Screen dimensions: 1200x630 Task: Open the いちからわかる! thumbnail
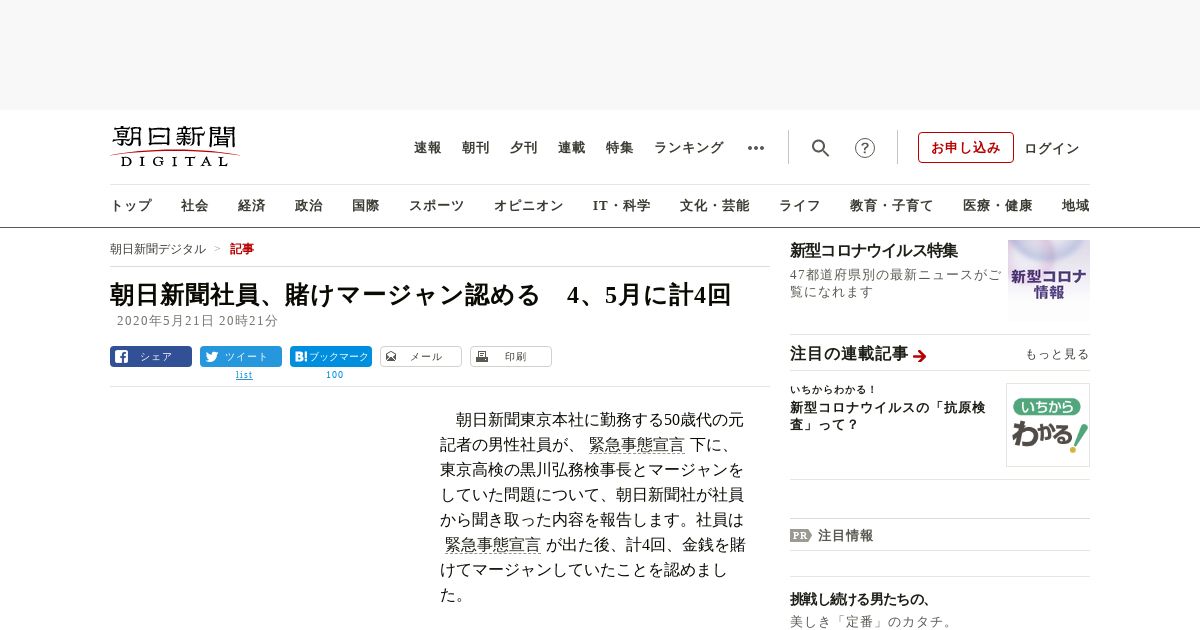pos(1048,425)
